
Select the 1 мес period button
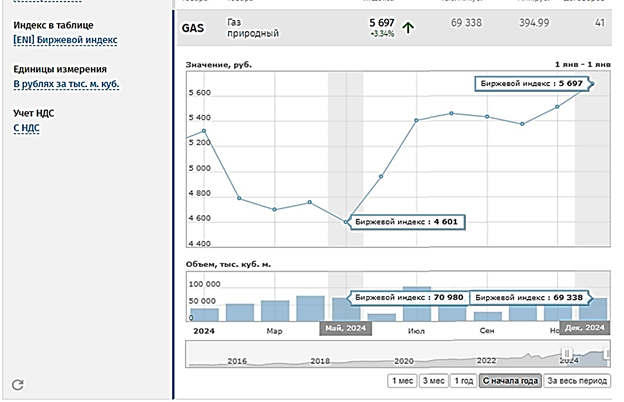pos(401,381)
